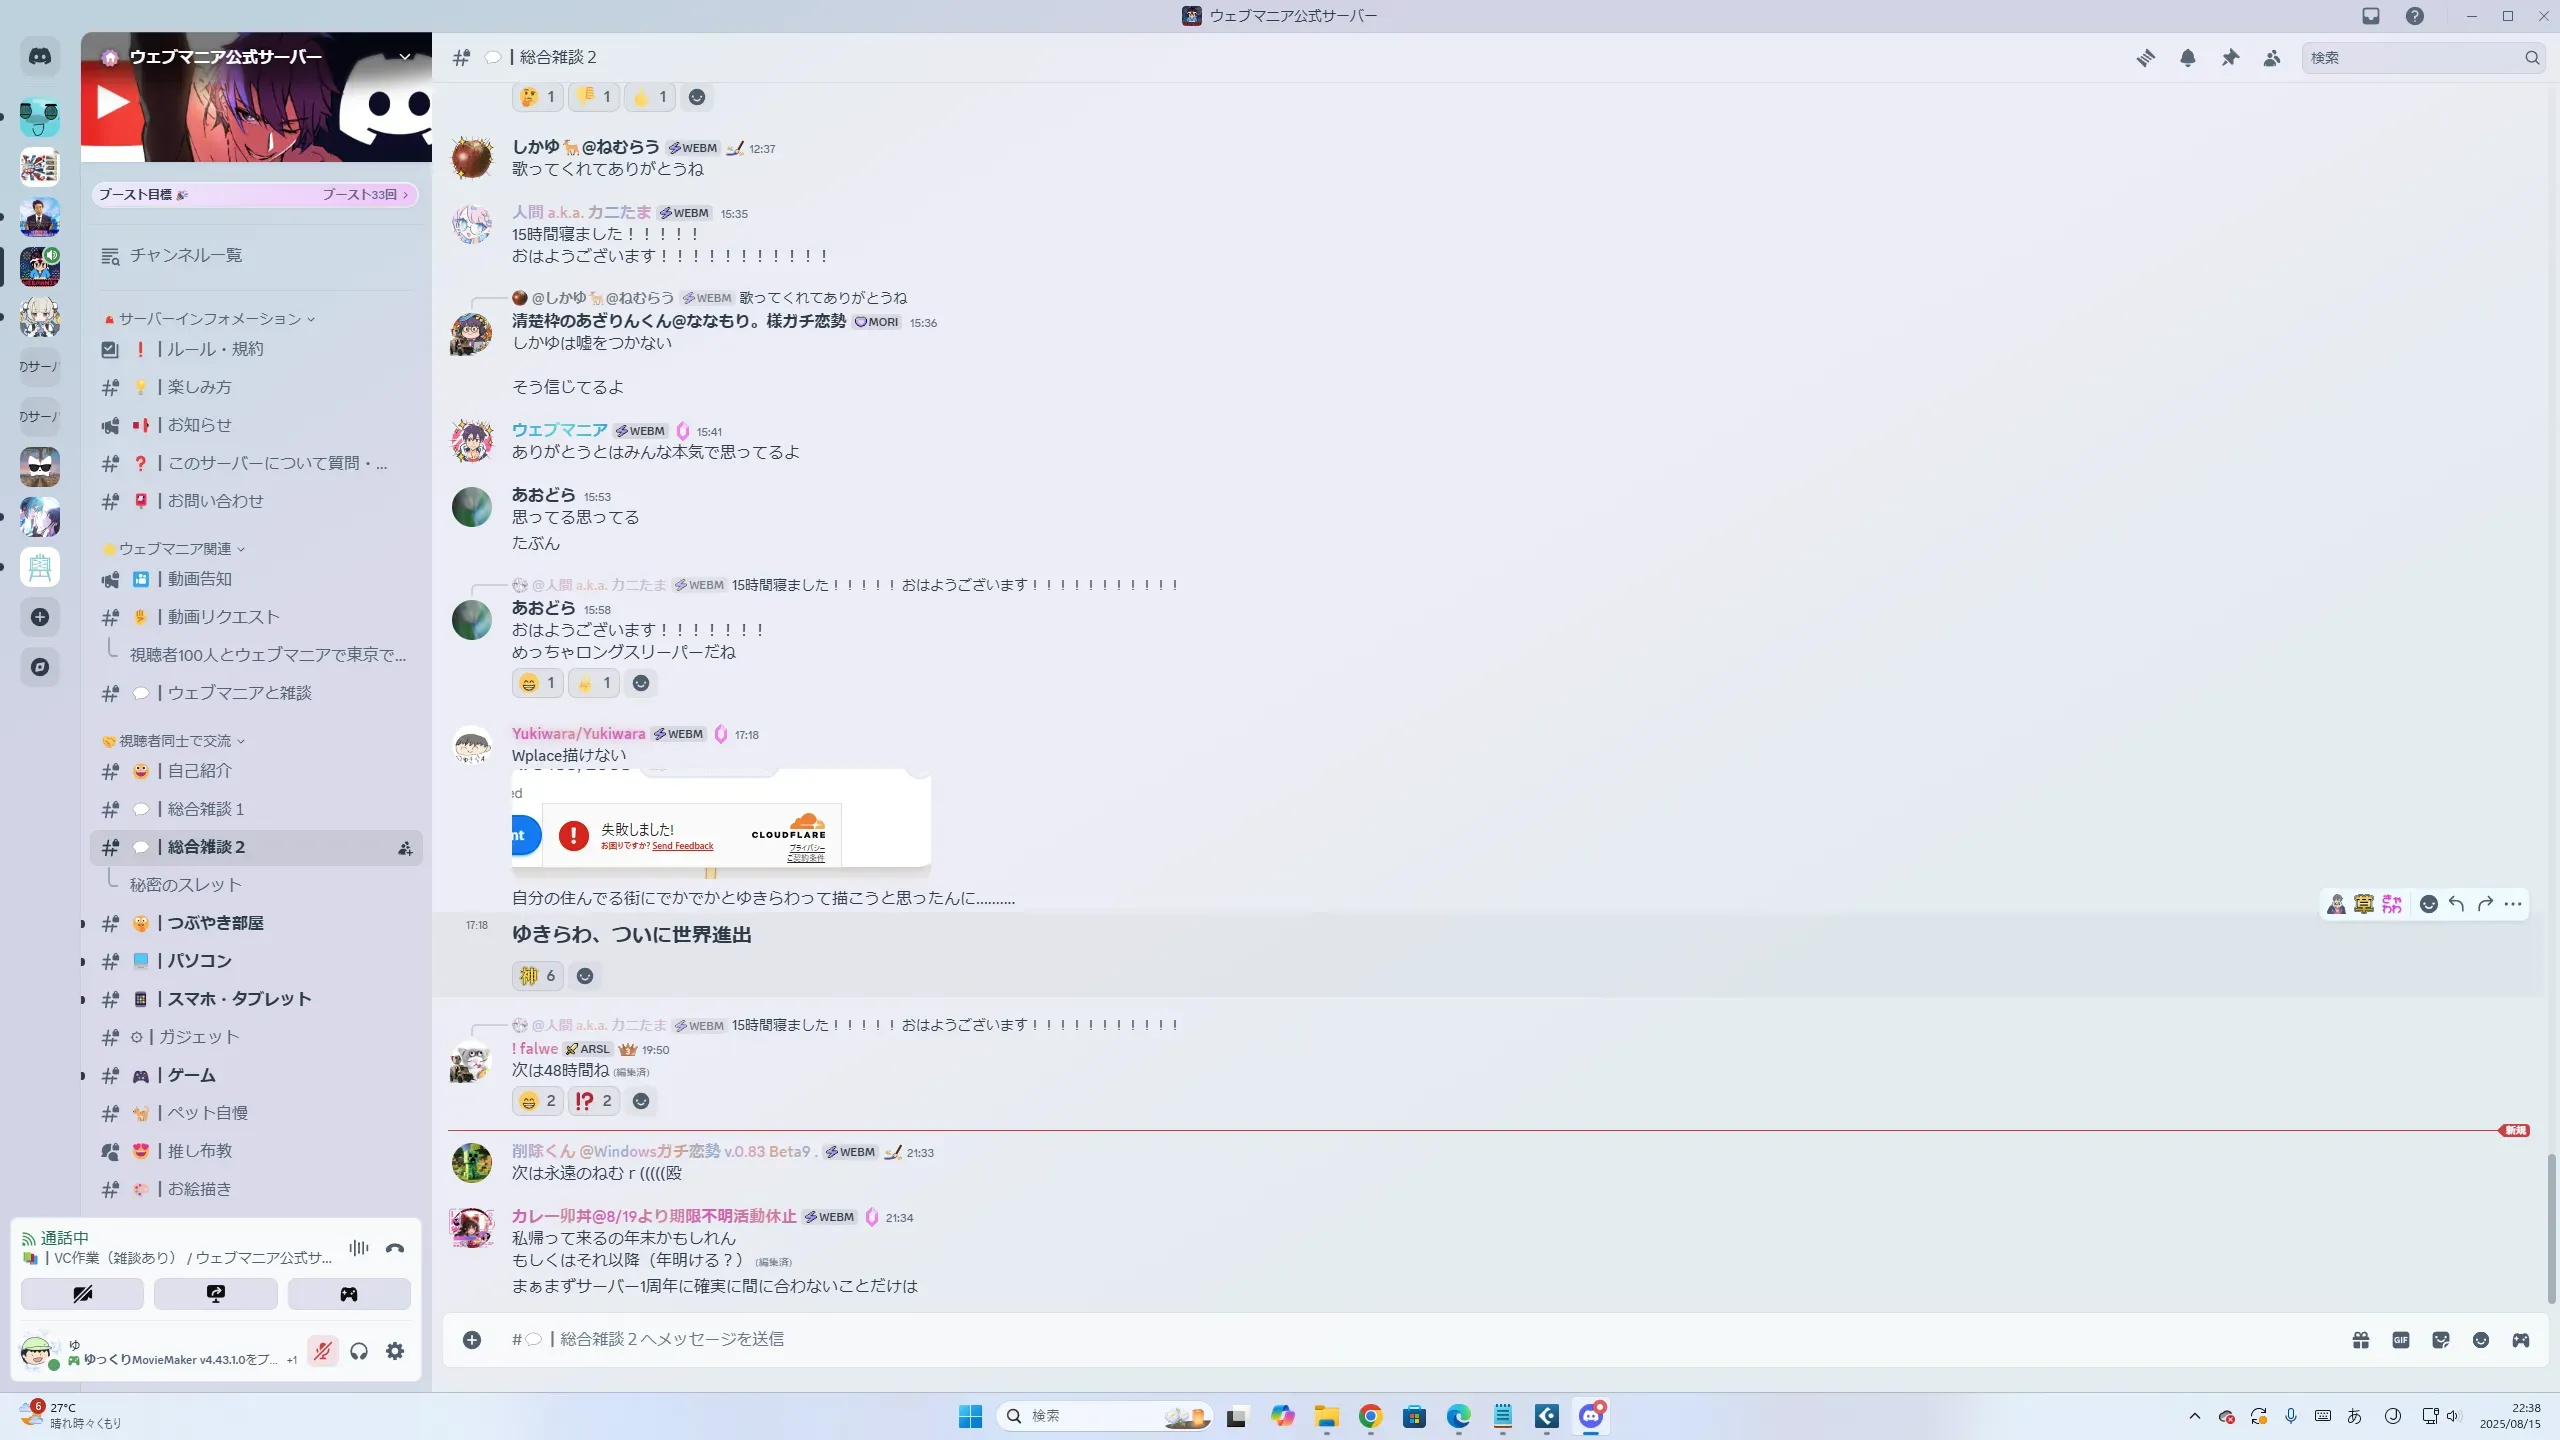Unmute the microphone

[322, 1352]
